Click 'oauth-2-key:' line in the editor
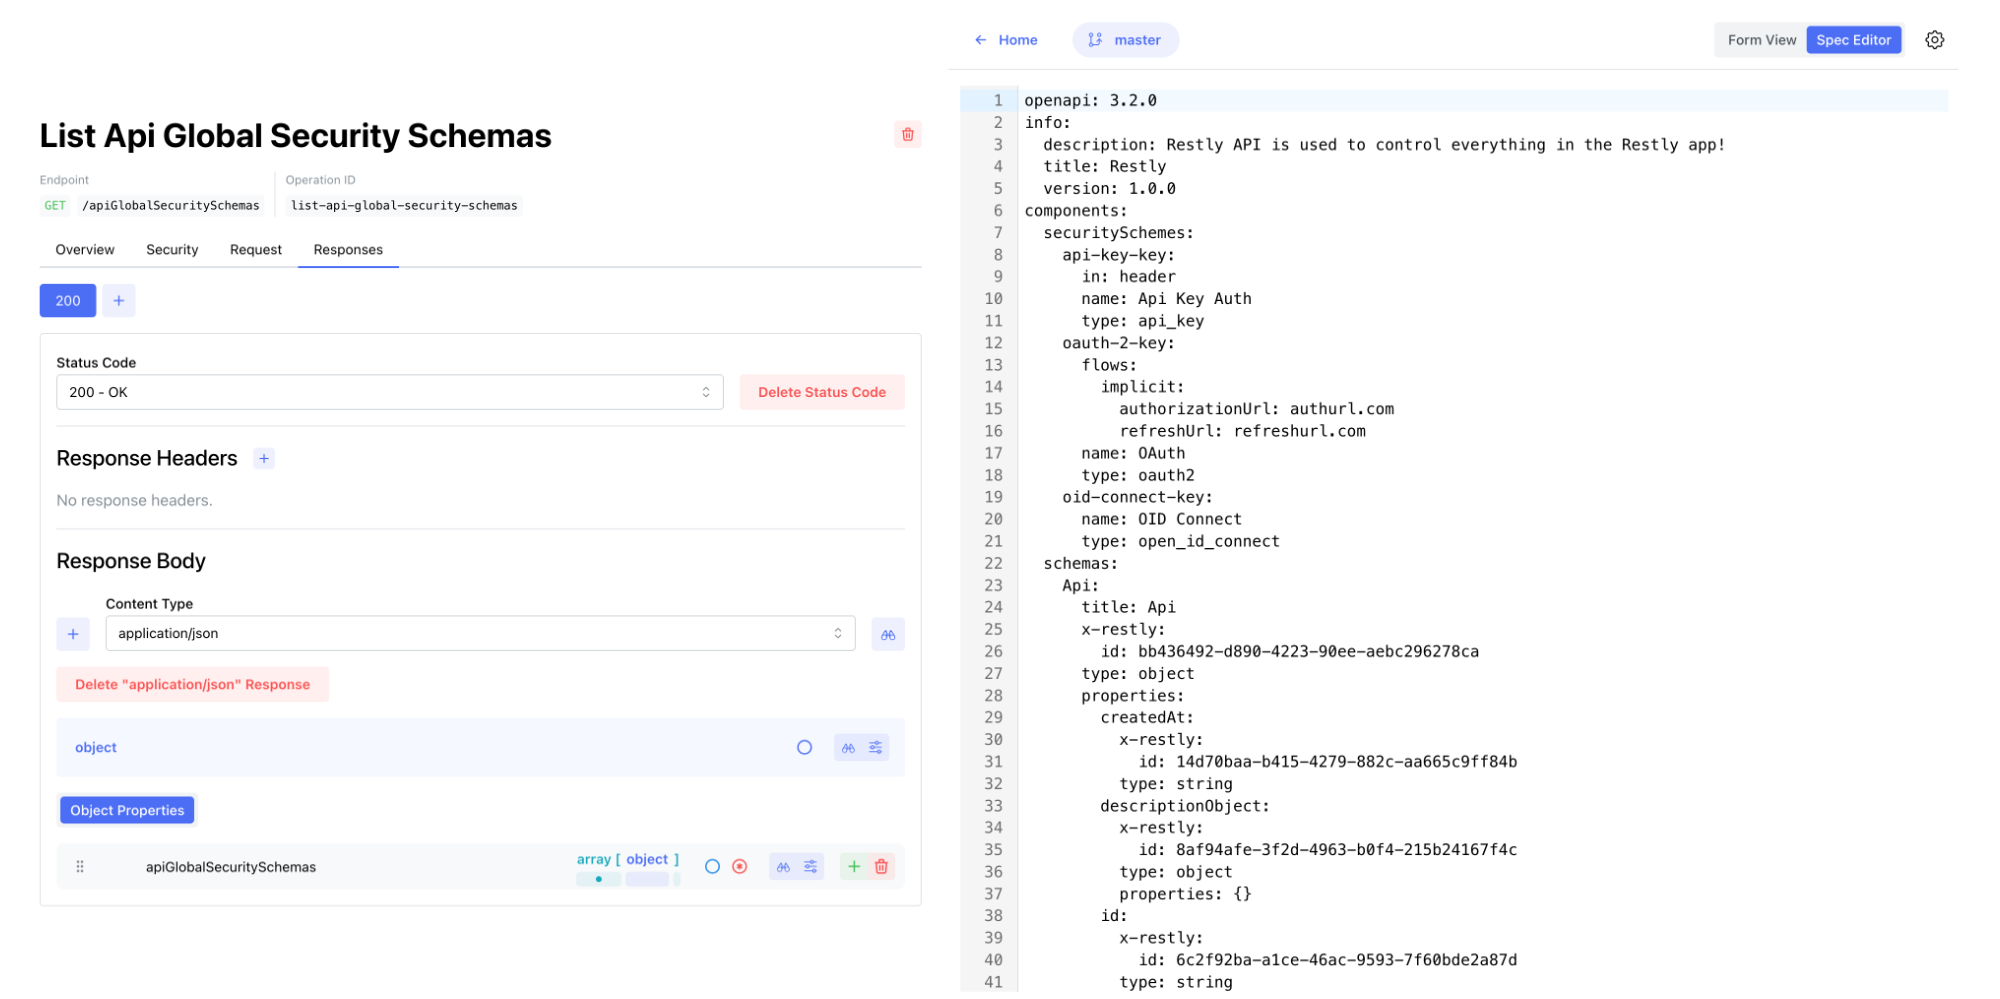2000x999 pixels. [x=1119, y=342]
